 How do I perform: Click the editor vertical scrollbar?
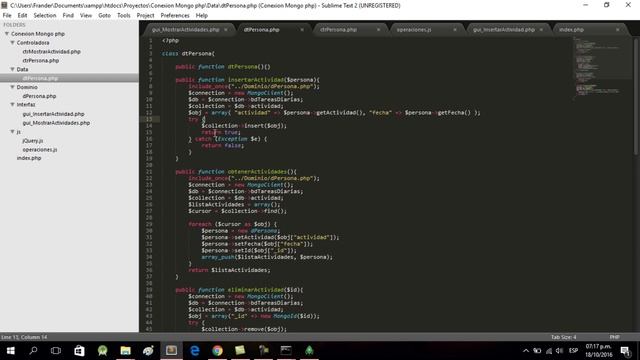point(636,96)
